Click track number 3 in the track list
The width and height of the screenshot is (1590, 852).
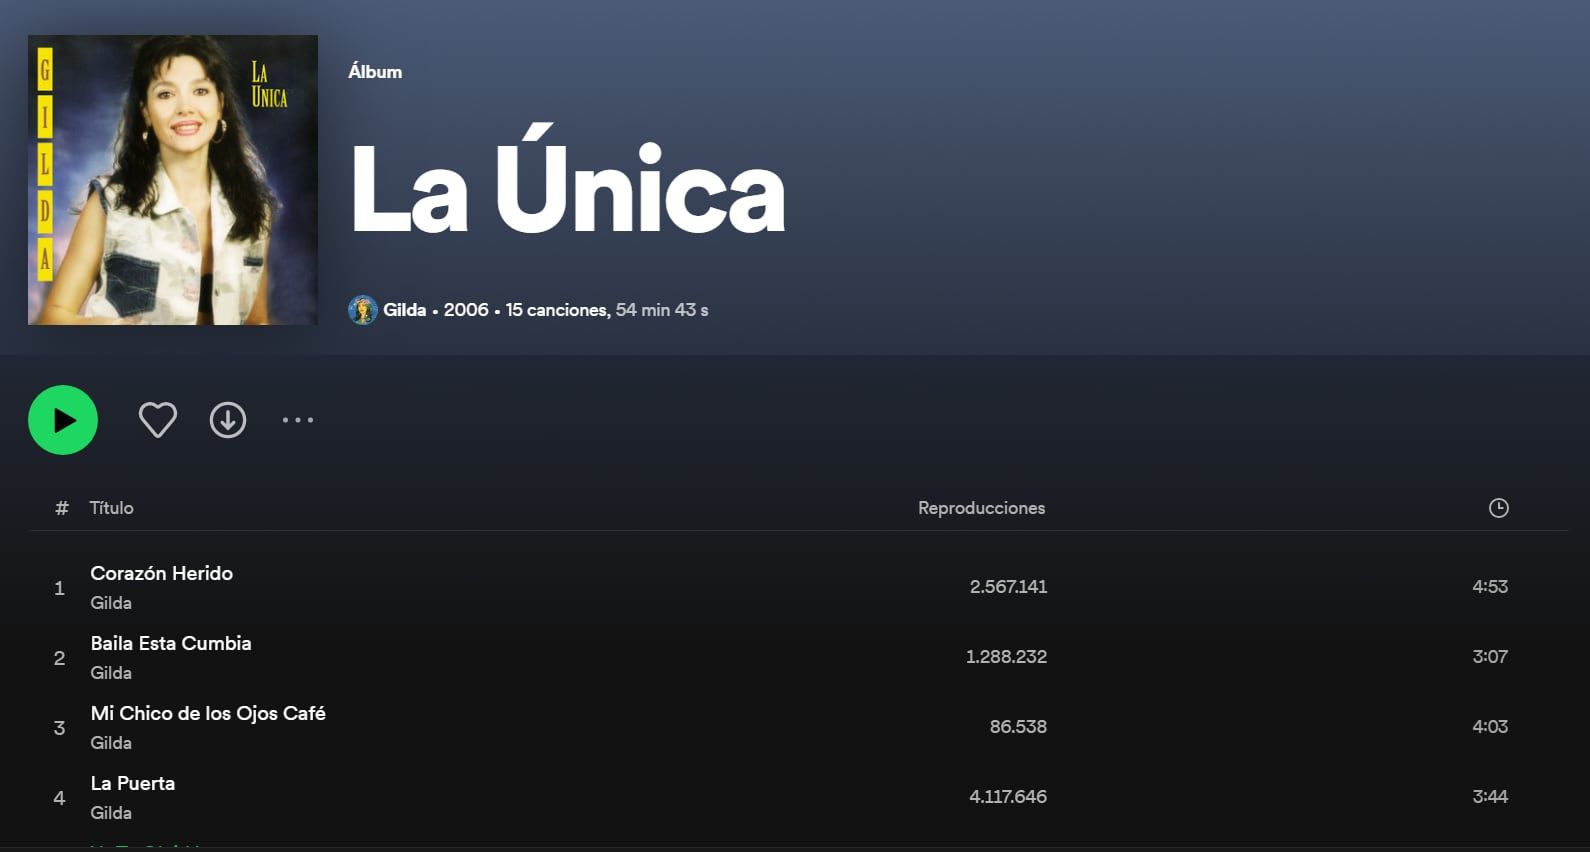point(59,728)
